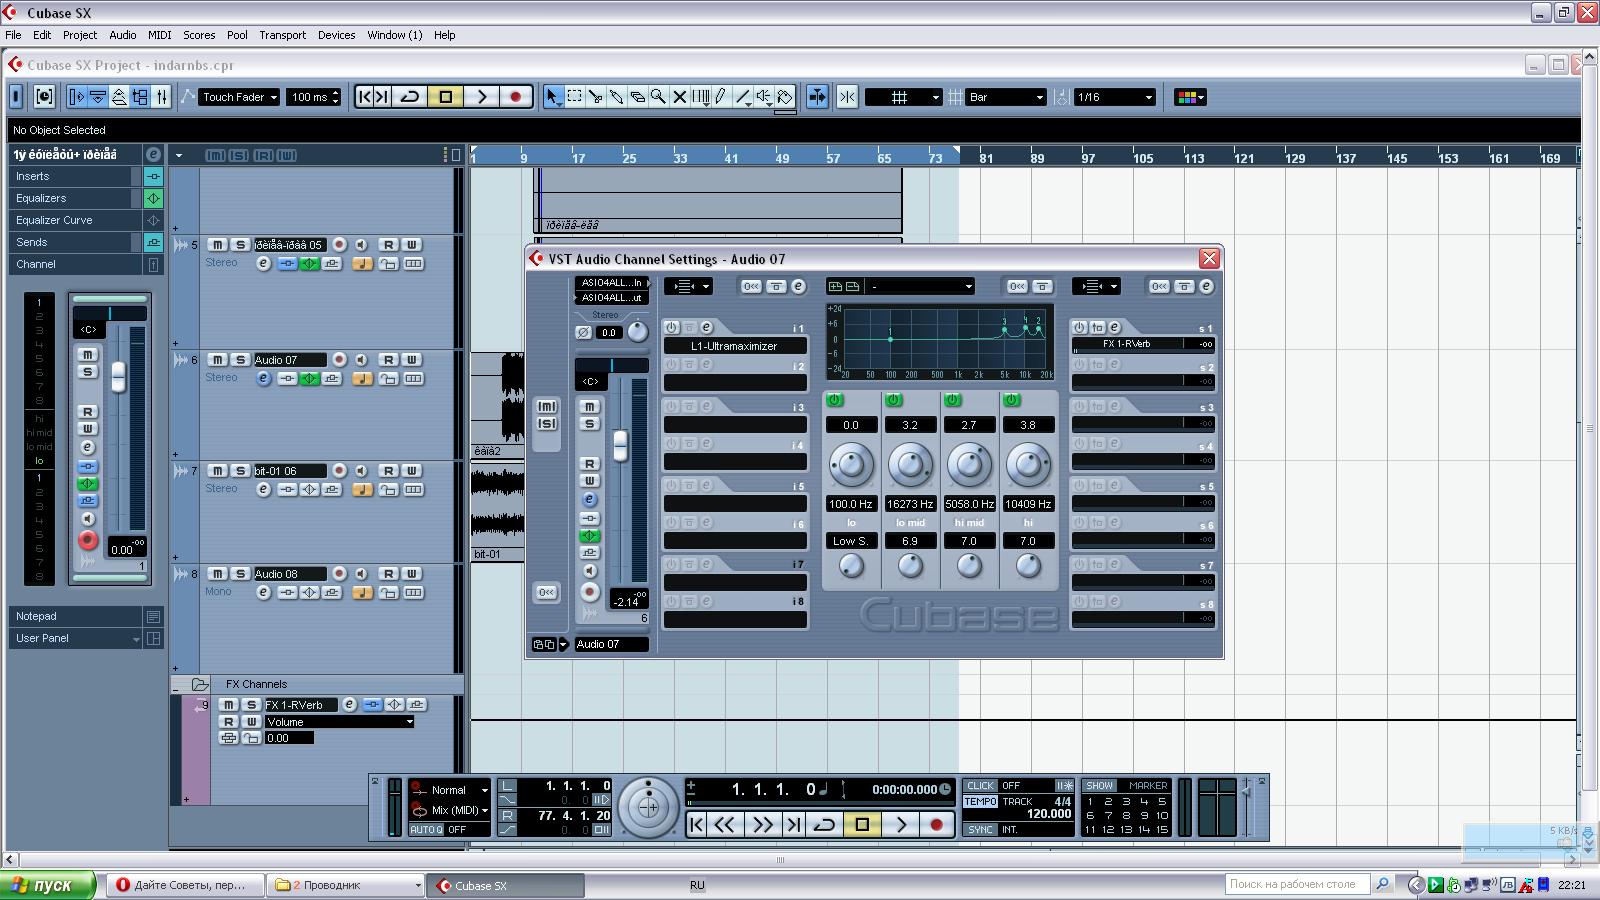Screen dimensions: 1600x900
Task: Open the MIDI menu
Action: pyautogui.click(x=160, y=35)
